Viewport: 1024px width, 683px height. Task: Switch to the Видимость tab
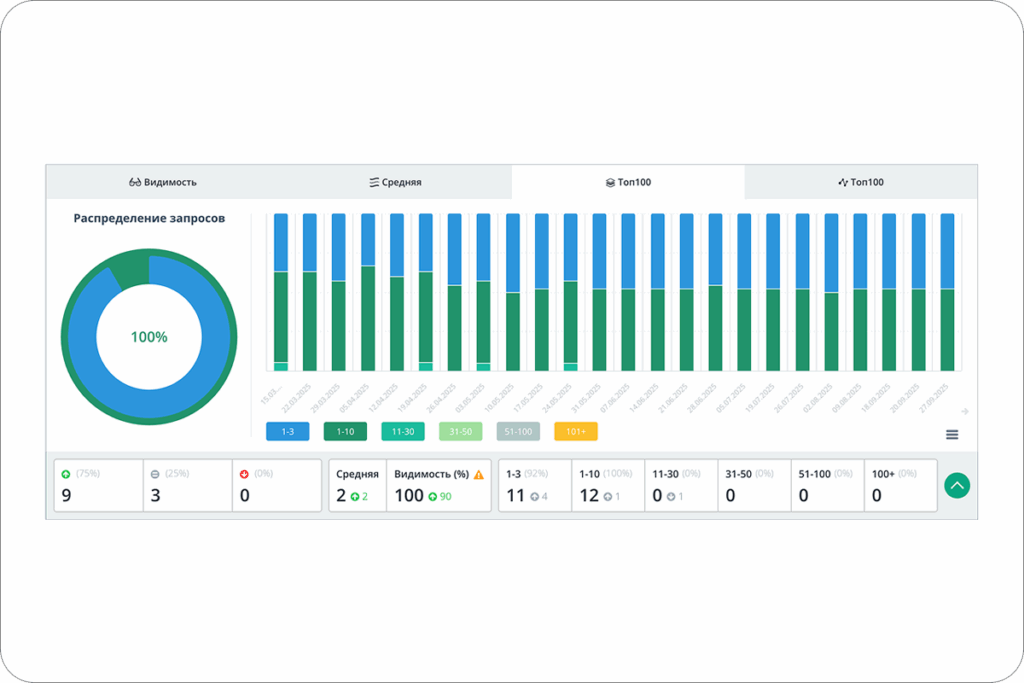163,182
